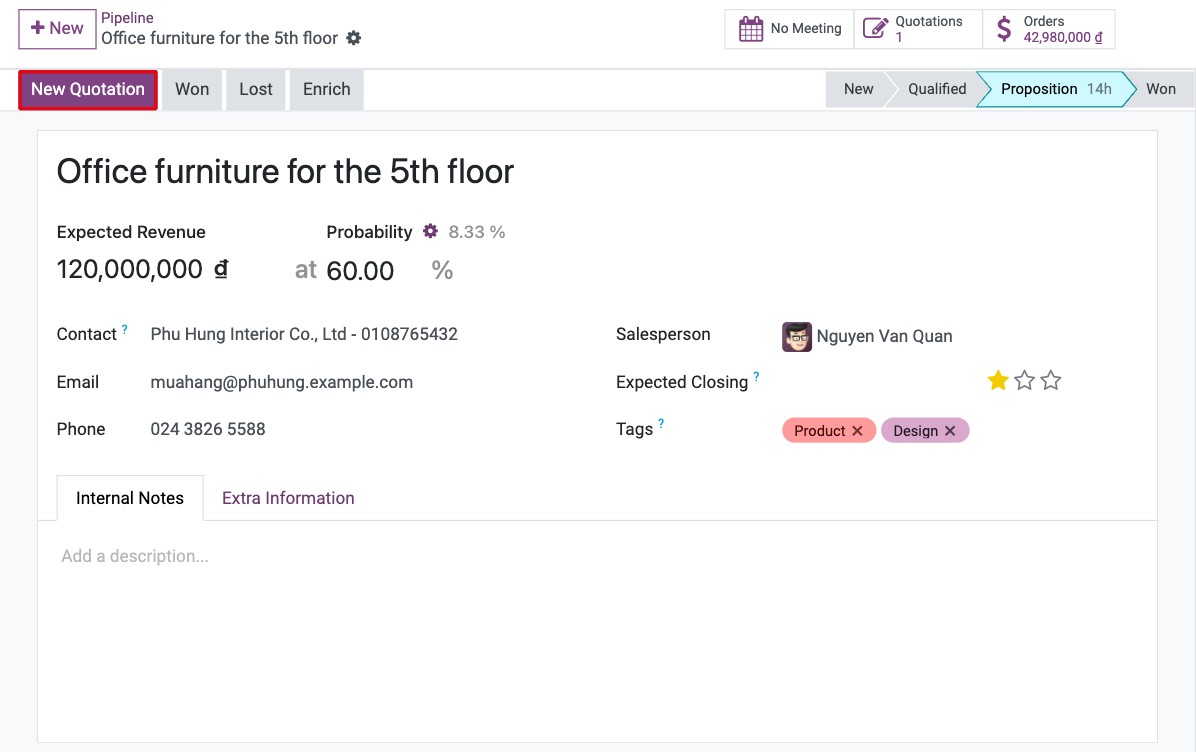The width and height of the screenshot is (1196, 752).
Task: Open the Quotations smart button
Action: (x=918, y=29)
